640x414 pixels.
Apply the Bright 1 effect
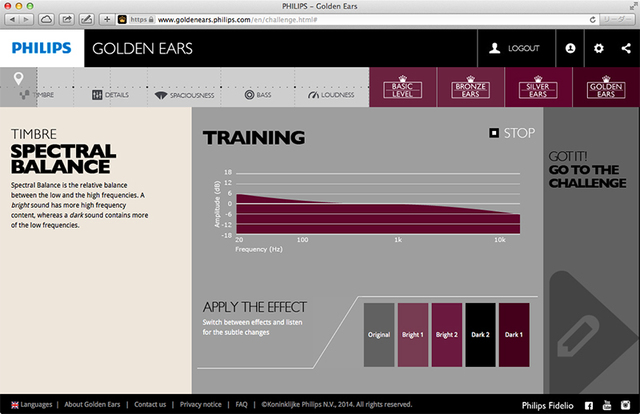coord(413,335)
